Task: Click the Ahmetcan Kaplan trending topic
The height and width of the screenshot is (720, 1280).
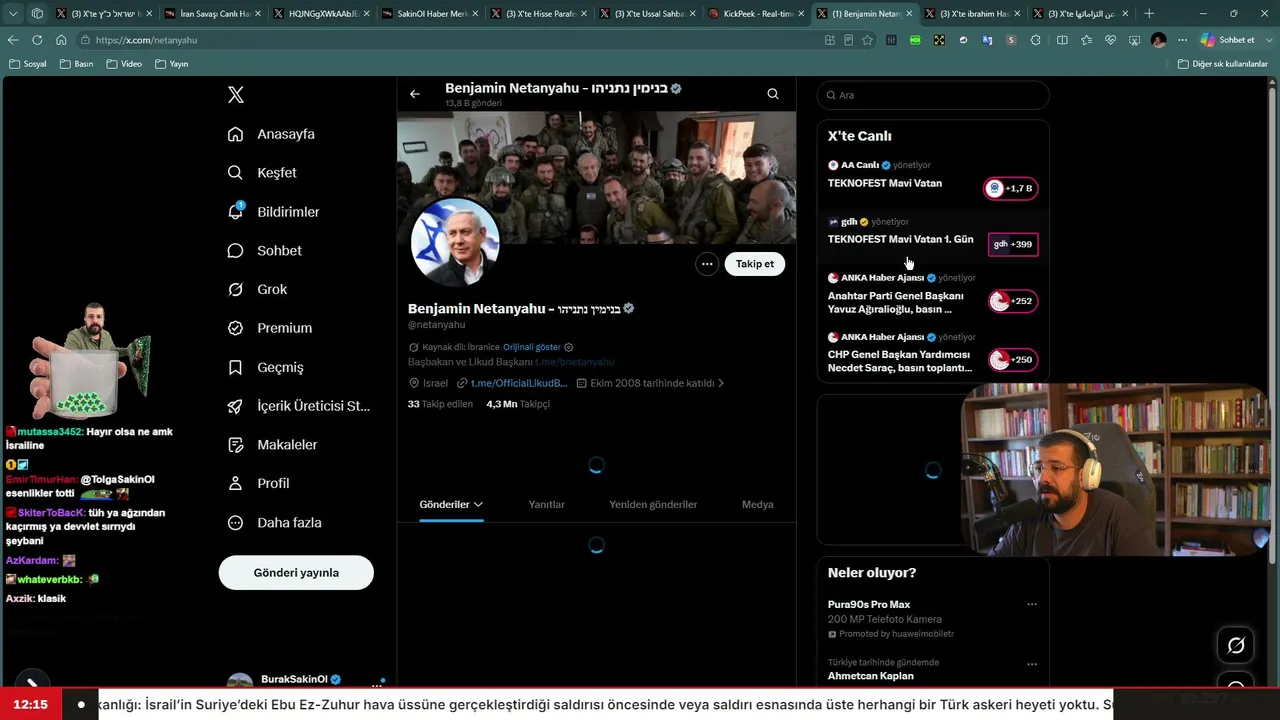Action: click(870, 676)
